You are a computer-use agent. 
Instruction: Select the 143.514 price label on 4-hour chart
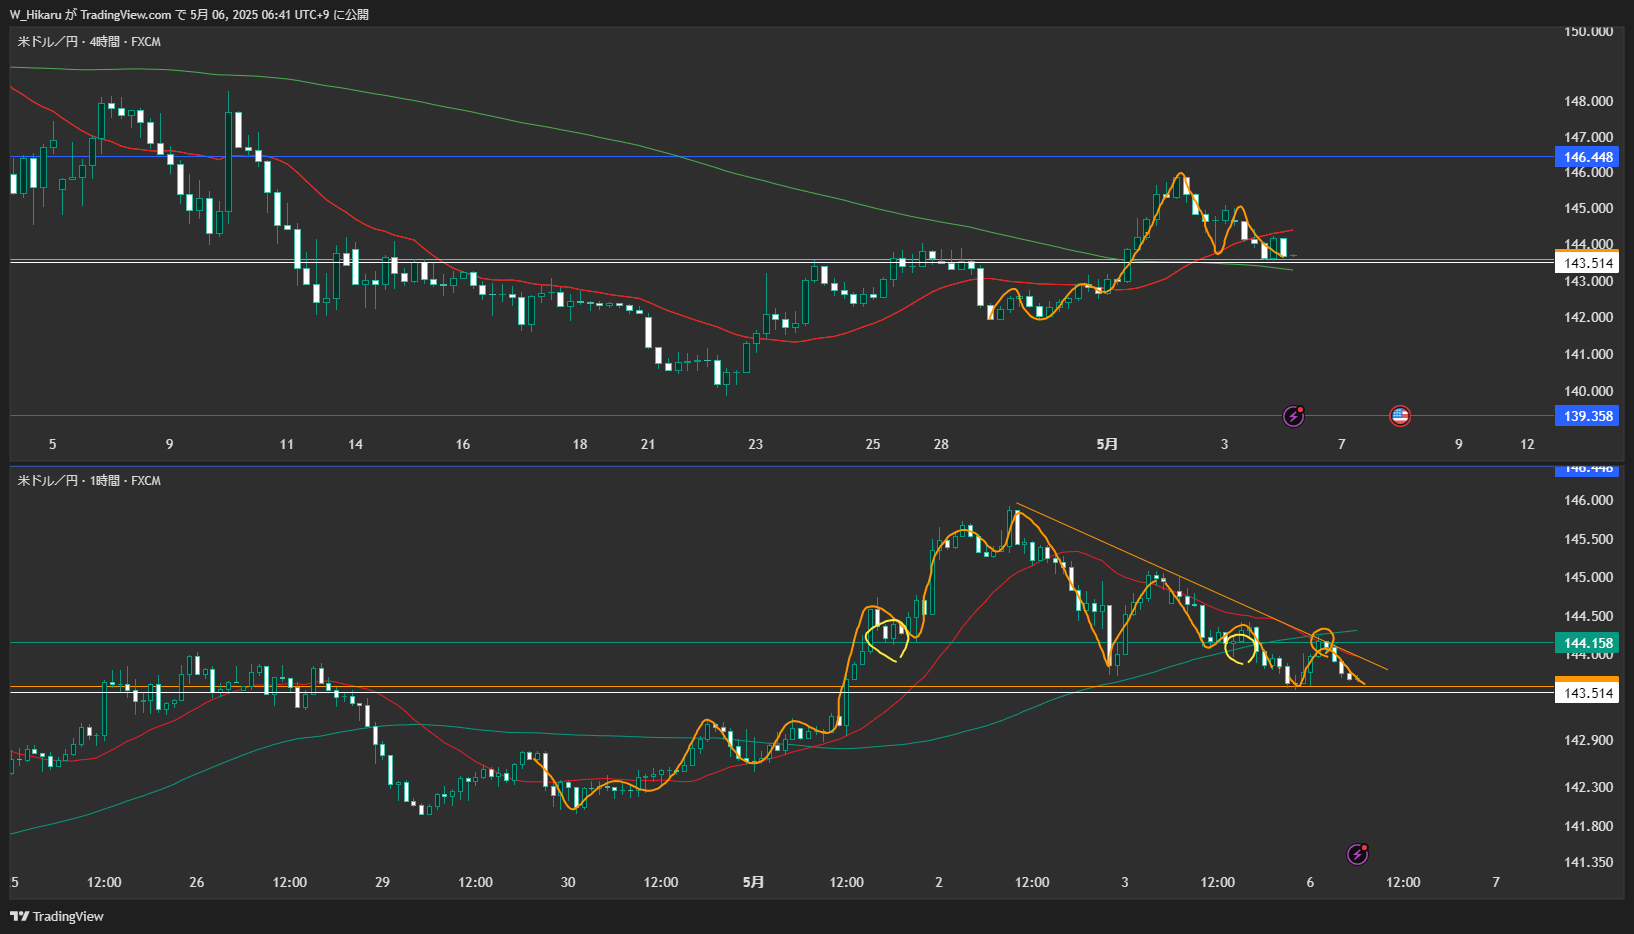[x=1587, y=263]
